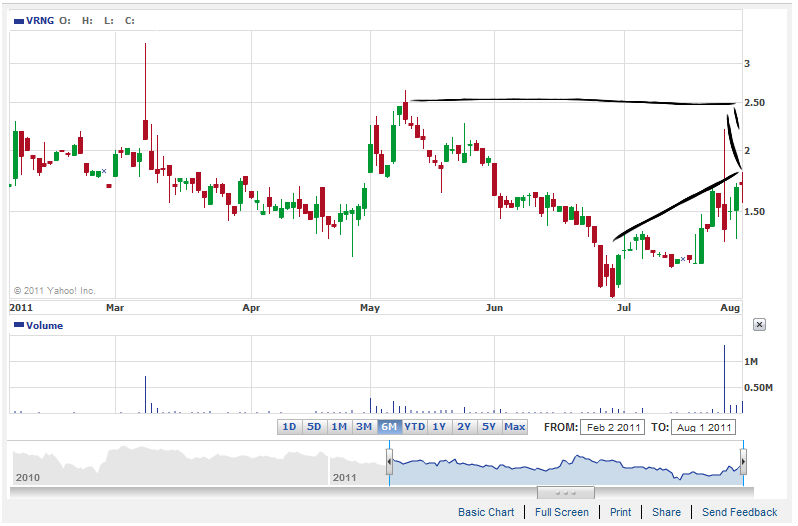Choose the 3M range button
This screenshot has height=526, width=798.
coord(364,427)
